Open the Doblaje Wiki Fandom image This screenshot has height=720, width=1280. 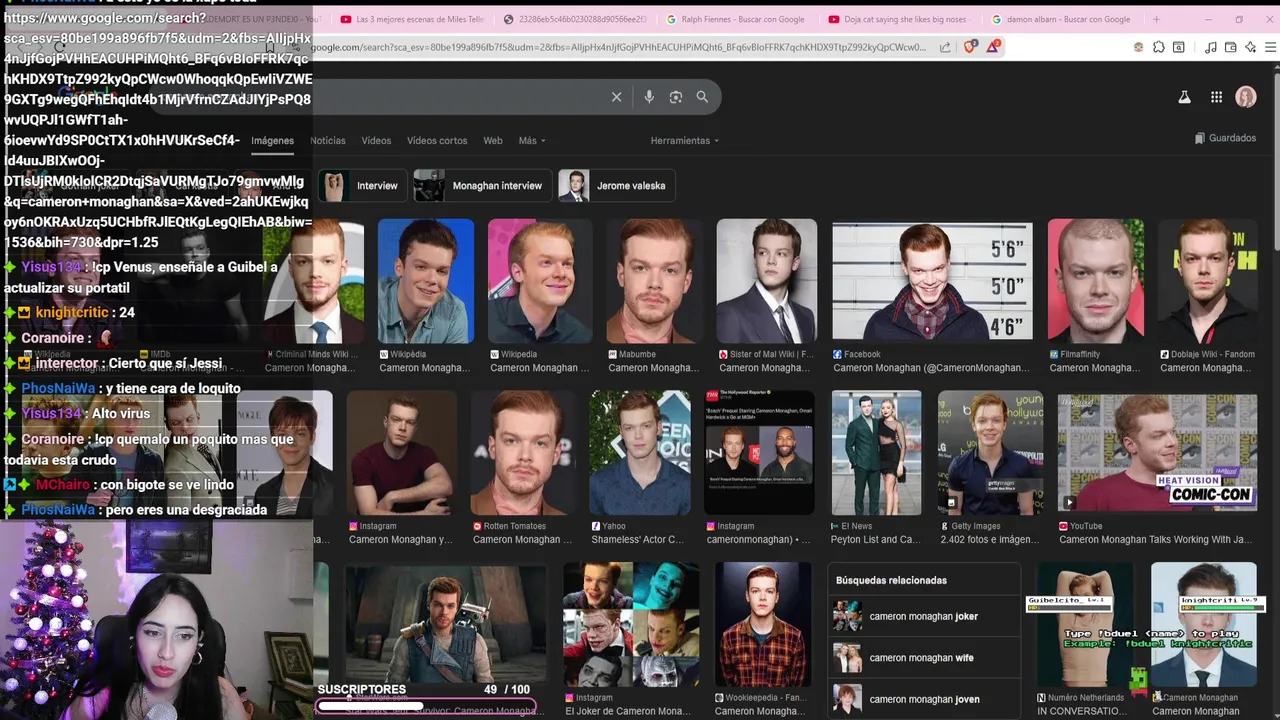point(1208,281)
